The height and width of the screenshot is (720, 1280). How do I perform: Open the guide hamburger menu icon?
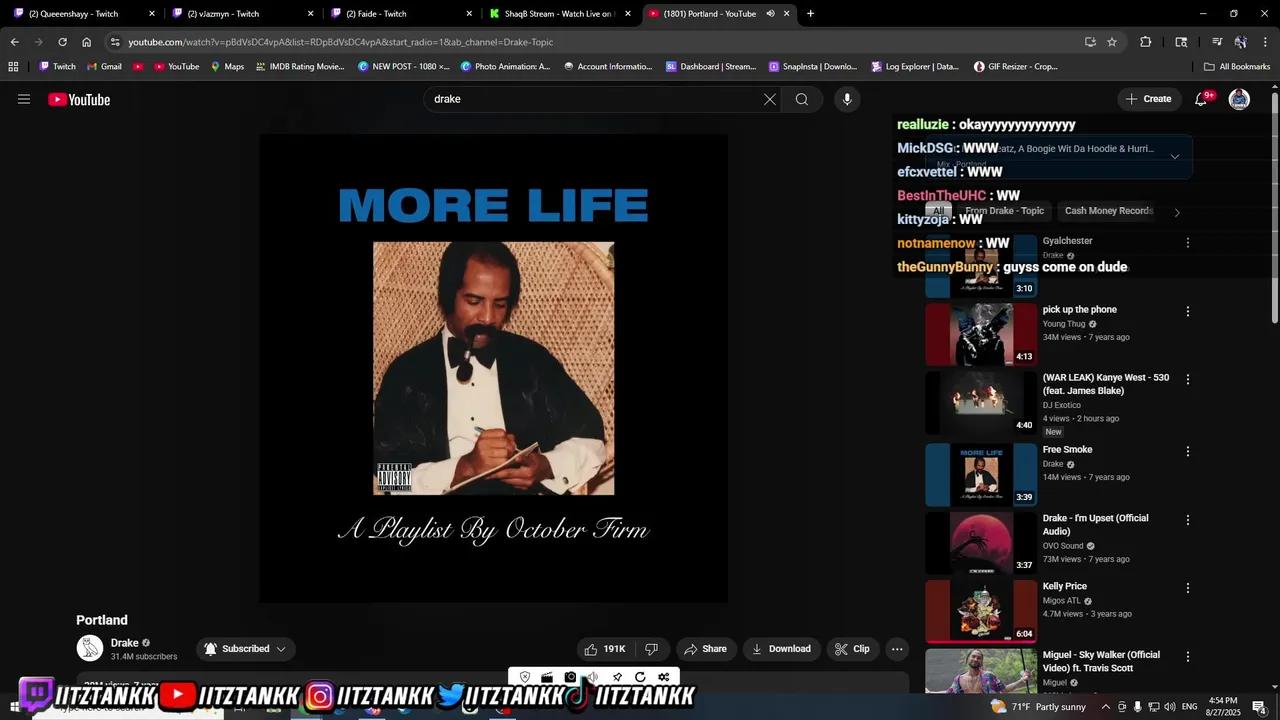coord(24,99)
